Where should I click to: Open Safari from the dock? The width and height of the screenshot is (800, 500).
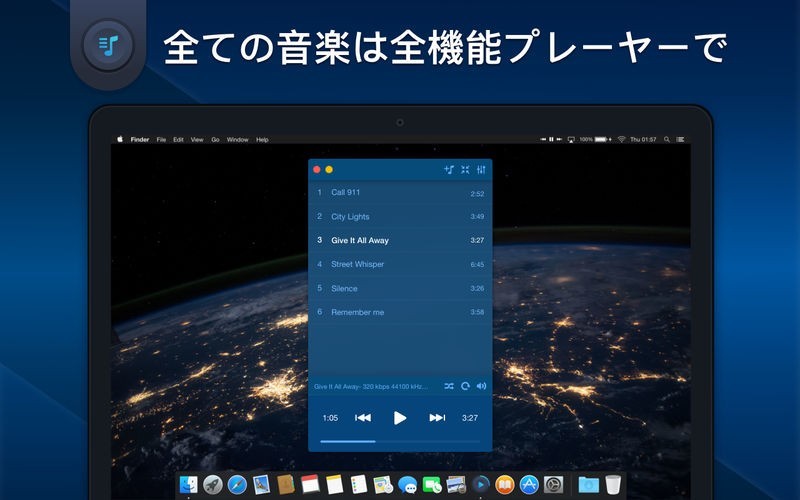click(x=236, y=485)
